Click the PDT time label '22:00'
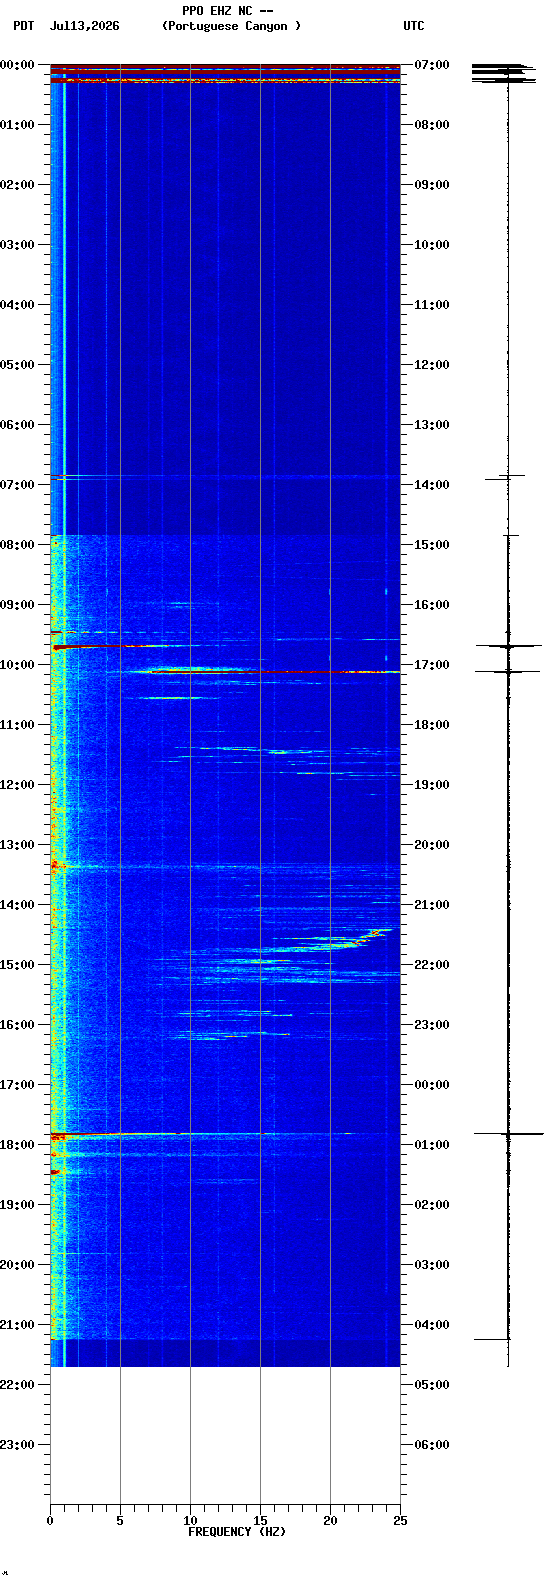The height and width of the screenshot is (1584, 552). (18, 1385)
